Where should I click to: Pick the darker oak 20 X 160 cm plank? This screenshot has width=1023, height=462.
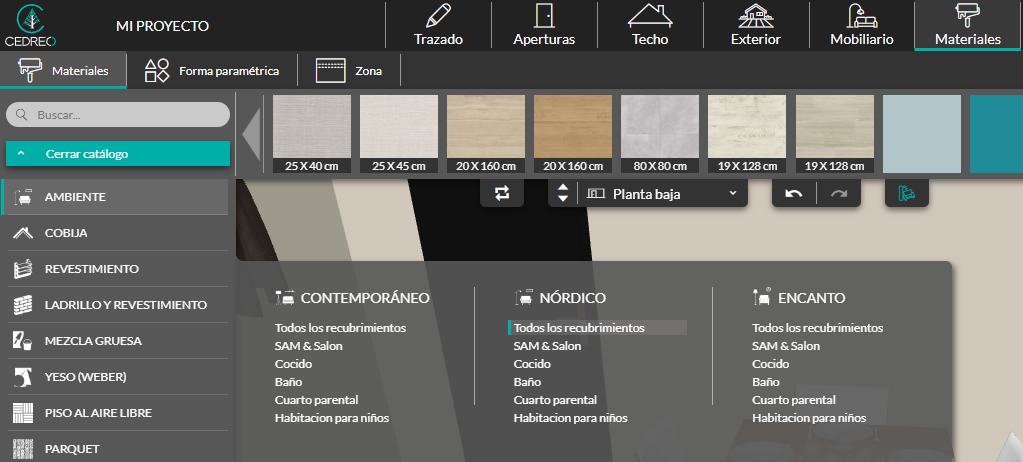[x=573, y=134]
